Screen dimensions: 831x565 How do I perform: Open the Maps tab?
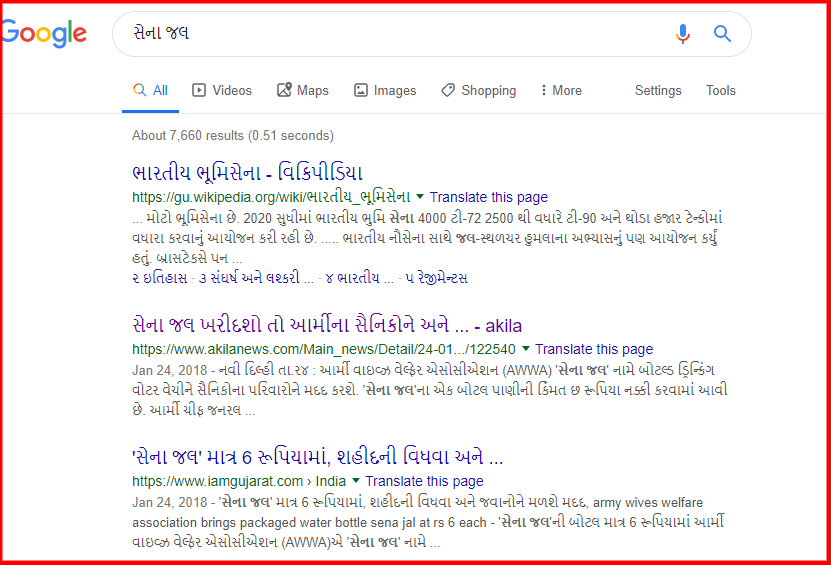tap(303, 91)
